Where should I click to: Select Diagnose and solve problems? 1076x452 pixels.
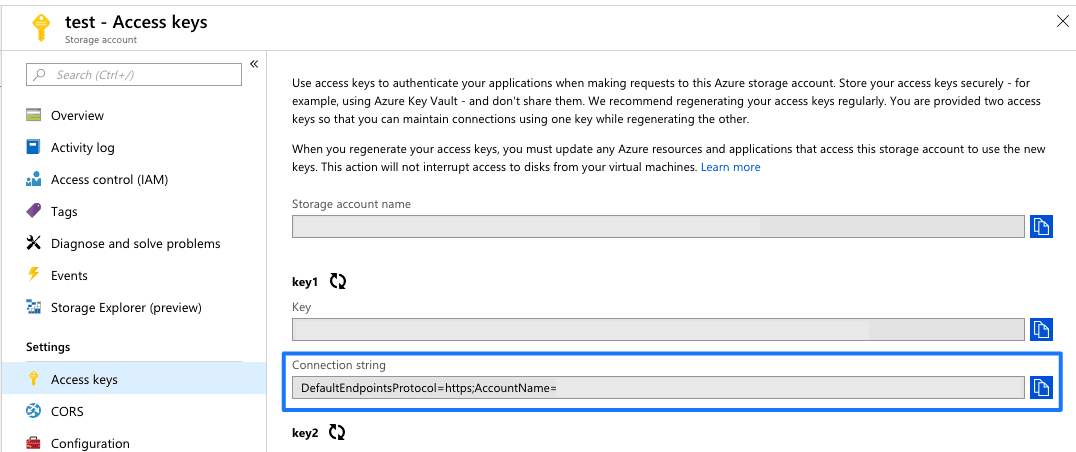point(135,244)
